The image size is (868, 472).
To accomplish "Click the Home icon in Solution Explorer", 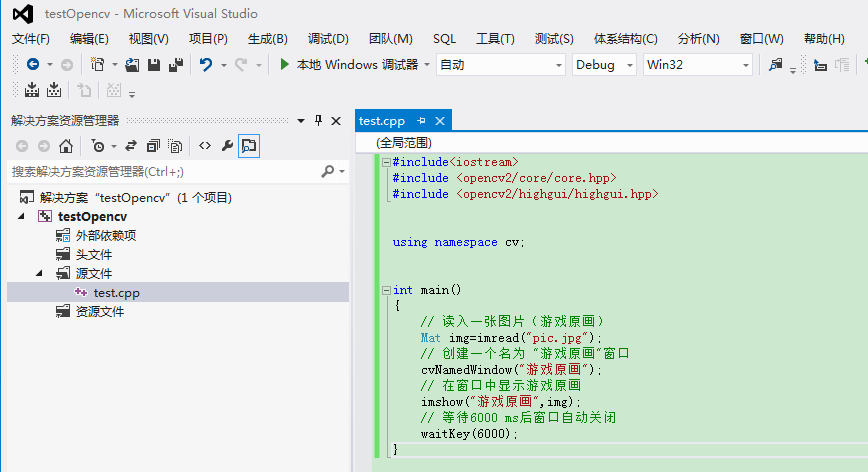I will tap(66, 146).
